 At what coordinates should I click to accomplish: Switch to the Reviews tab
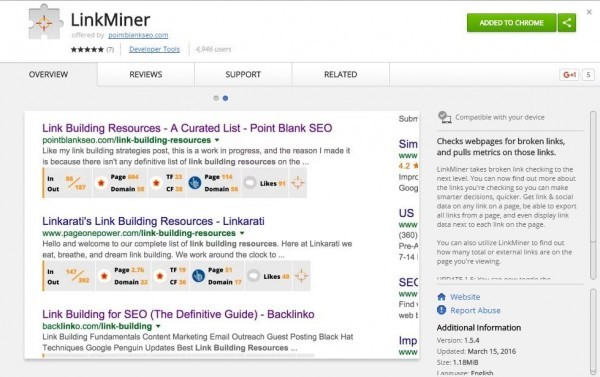(146, 75)
